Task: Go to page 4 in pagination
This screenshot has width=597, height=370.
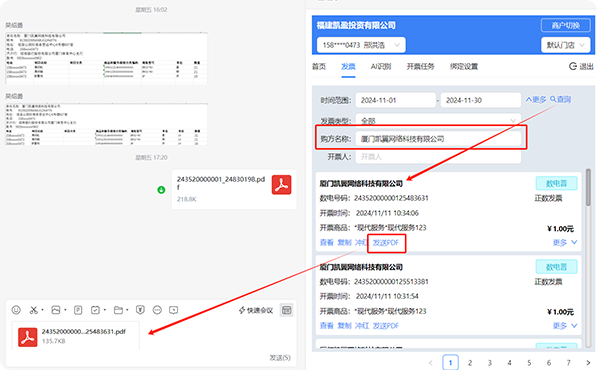Action: tap(509, 363)
